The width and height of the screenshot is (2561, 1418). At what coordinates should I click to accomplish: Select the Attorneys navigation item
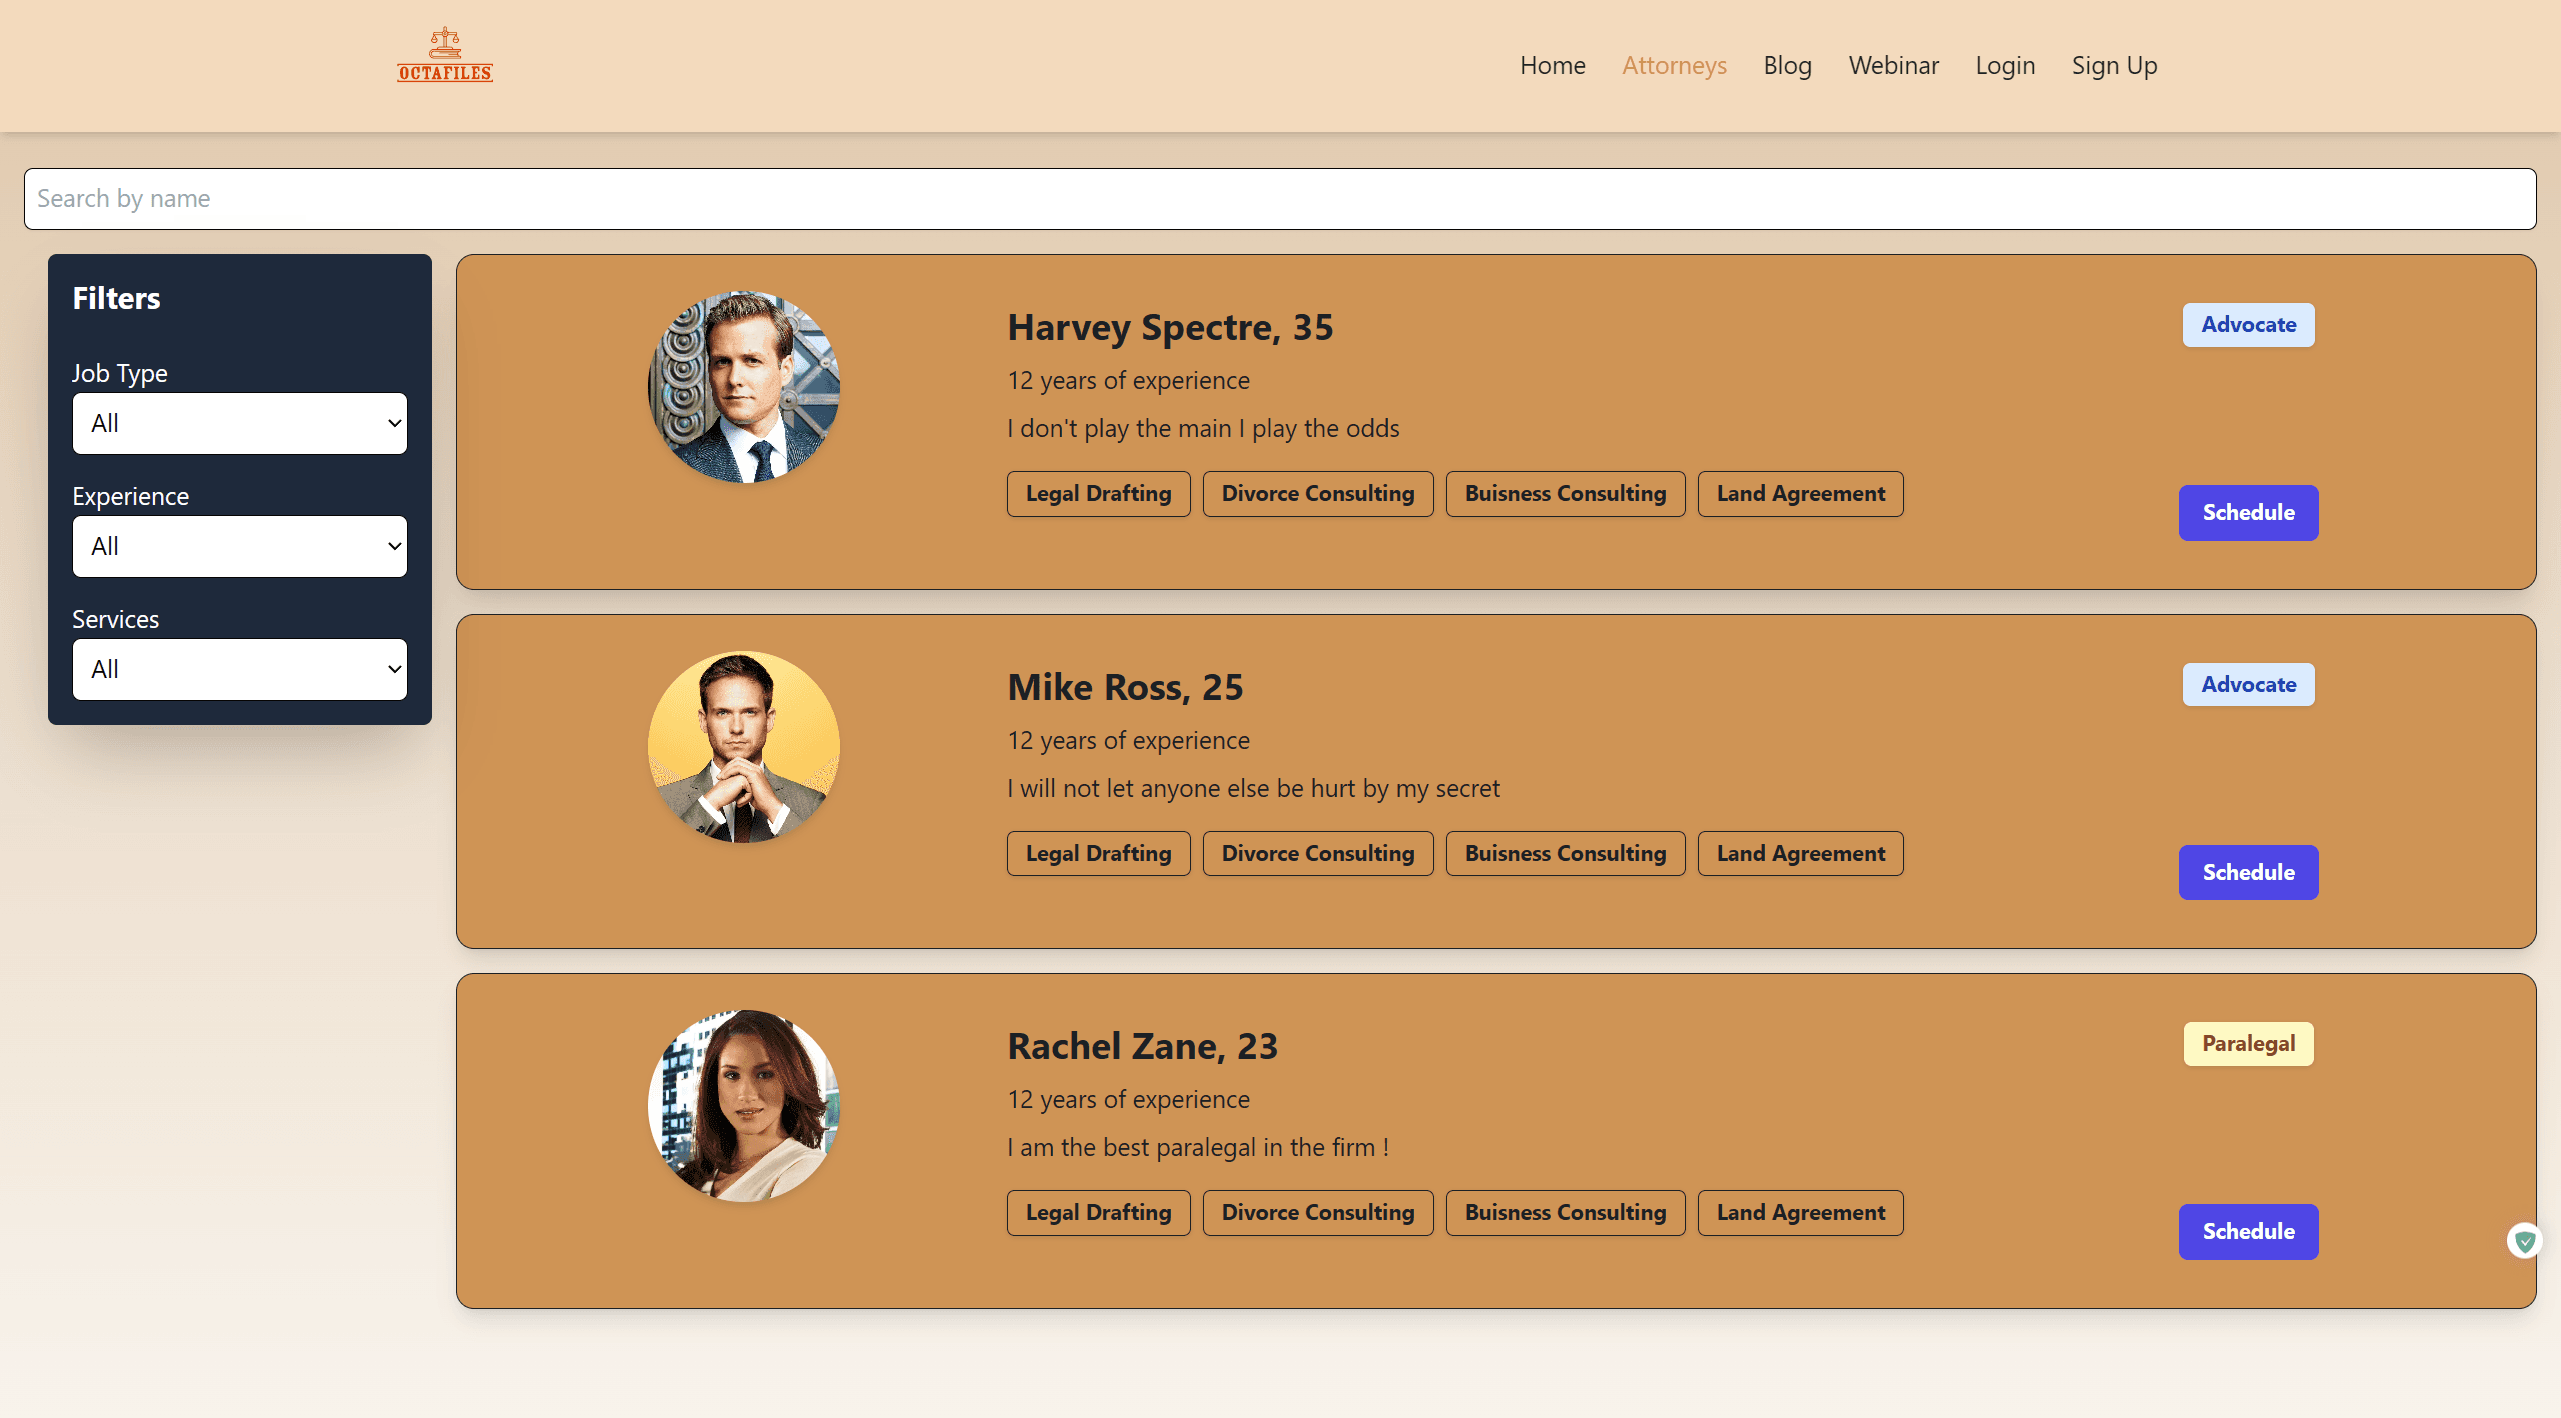pyautogui.click(x=1674, y=65)
